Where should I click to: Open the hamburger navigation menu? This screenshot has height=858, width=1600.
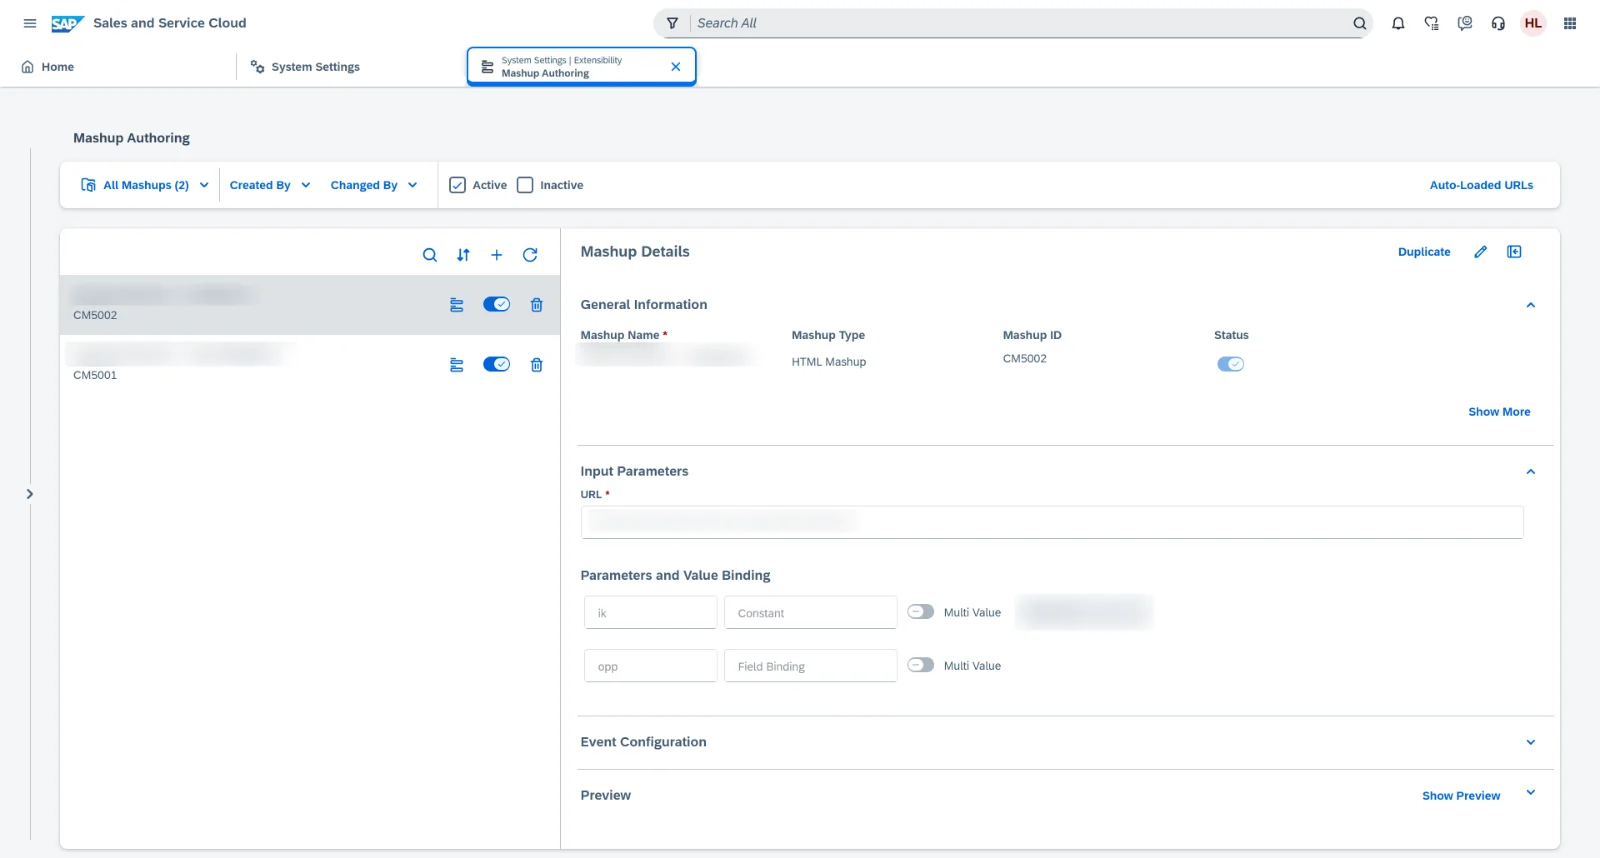30,23
